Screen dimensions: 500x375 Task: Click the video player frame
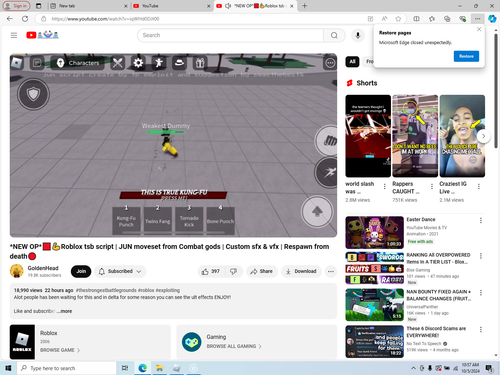point(173,145)
